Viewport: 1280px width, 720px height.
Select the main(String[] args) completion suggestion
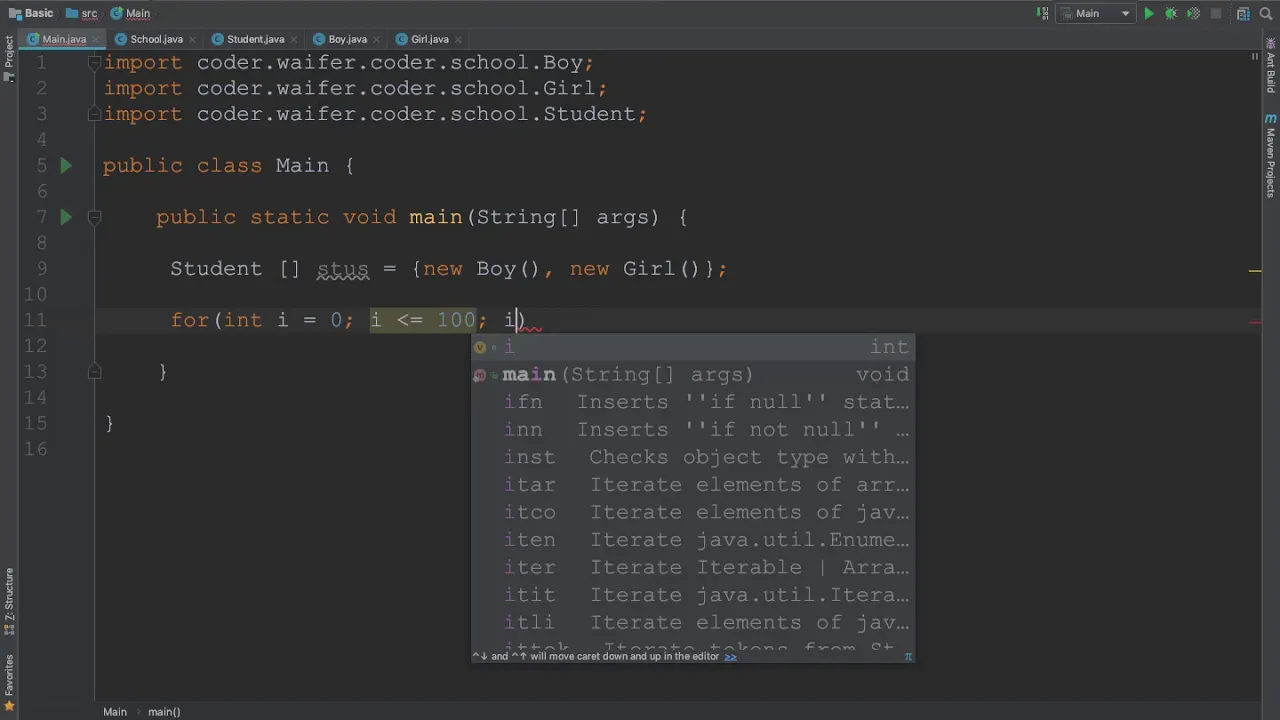[x=692, y=375]
